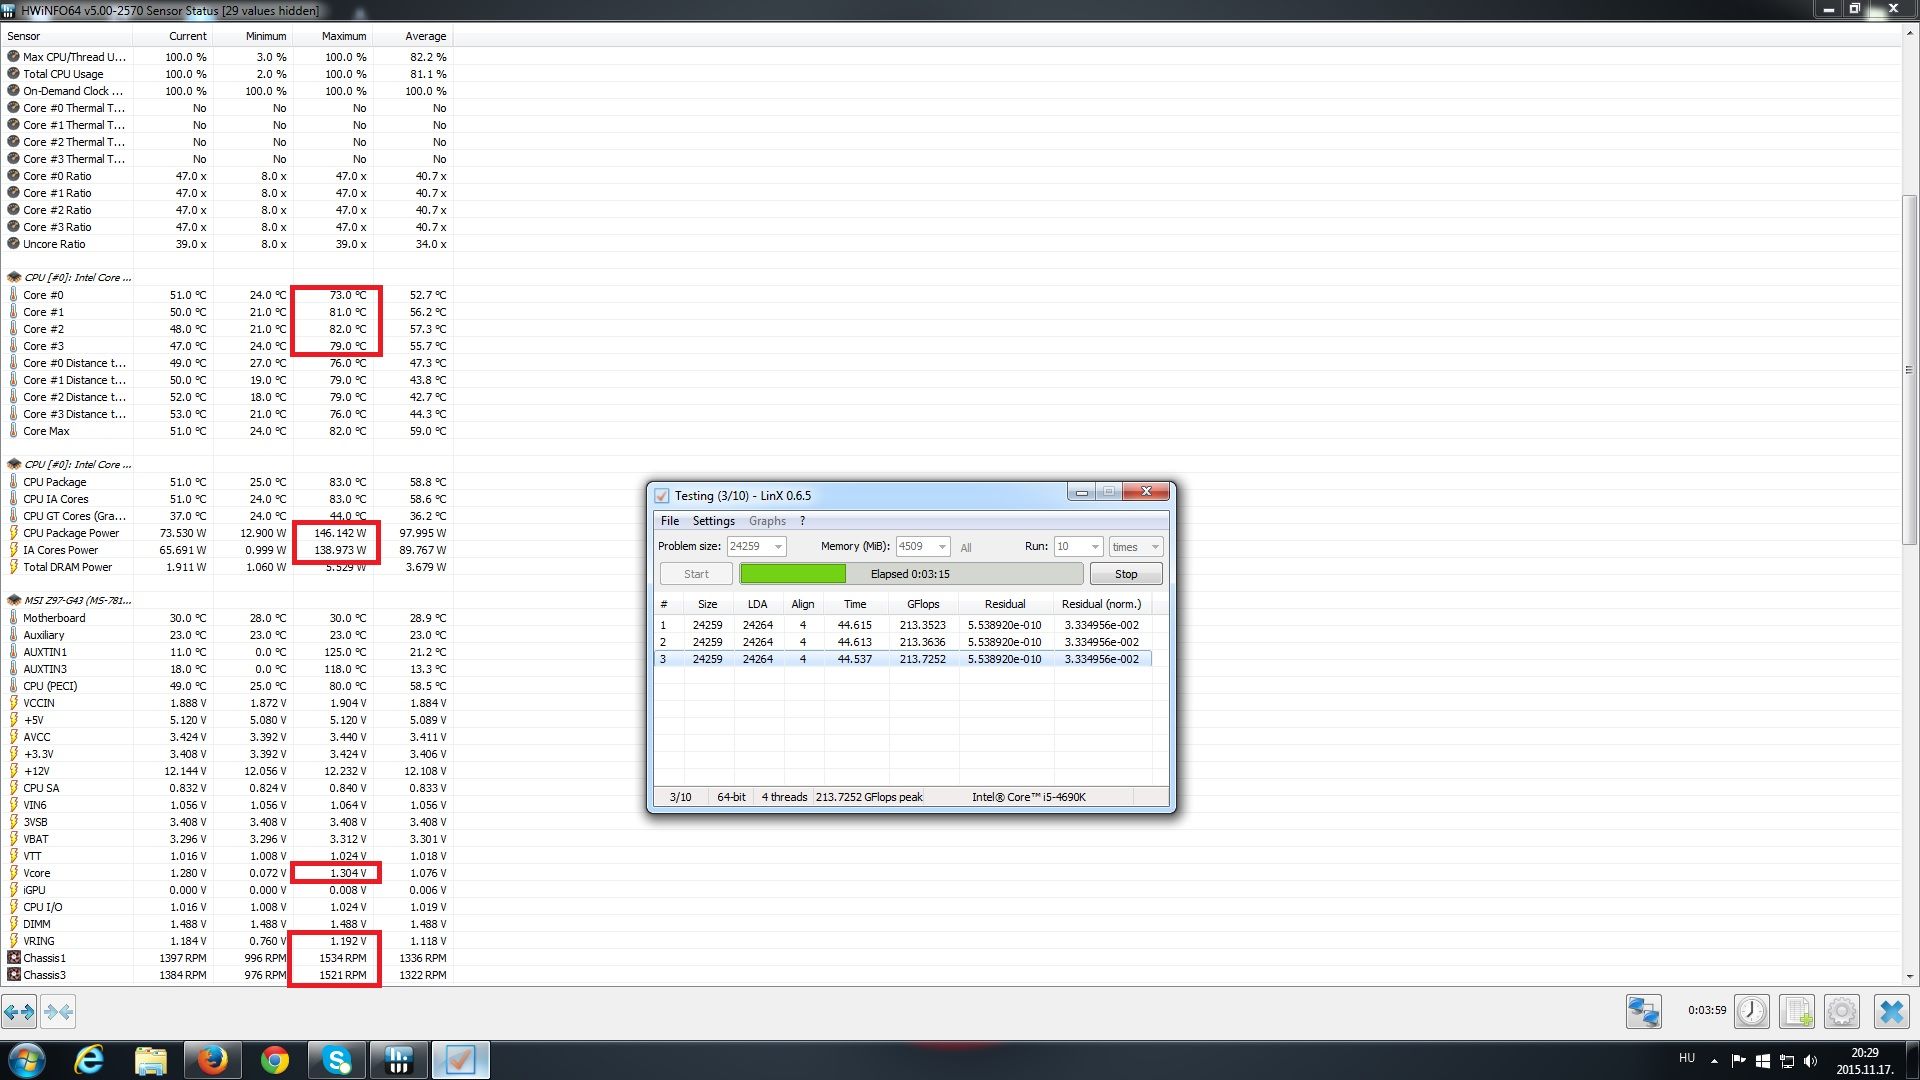The width and height of the screenshot is (1920, 1080).
Task: Switch to Firefox in the taskbar
Action: tap(212, 1060)
